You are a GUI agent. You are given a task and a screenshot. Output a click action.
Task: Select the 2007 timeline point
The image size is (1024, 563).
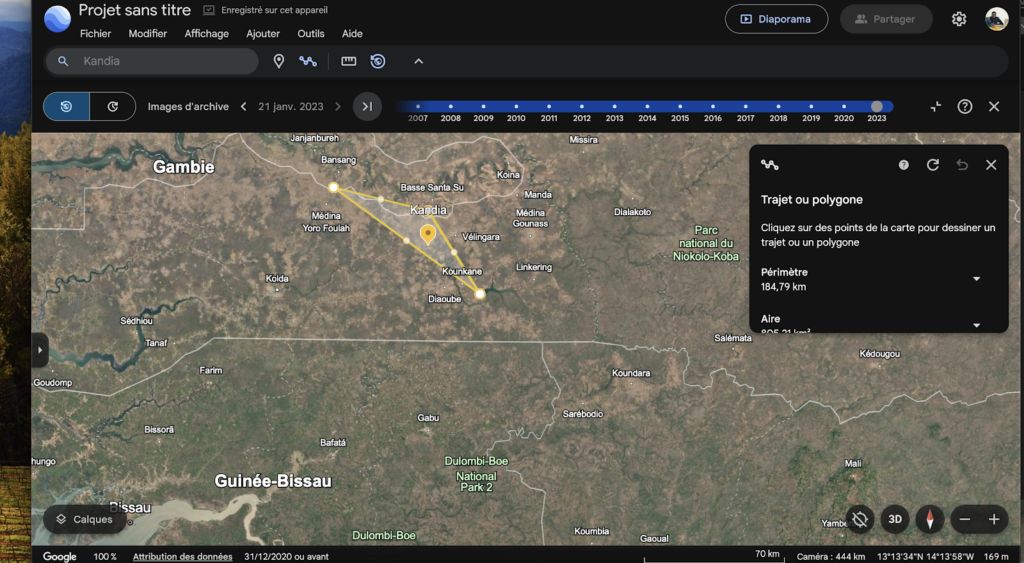click(x=418, y=106)
